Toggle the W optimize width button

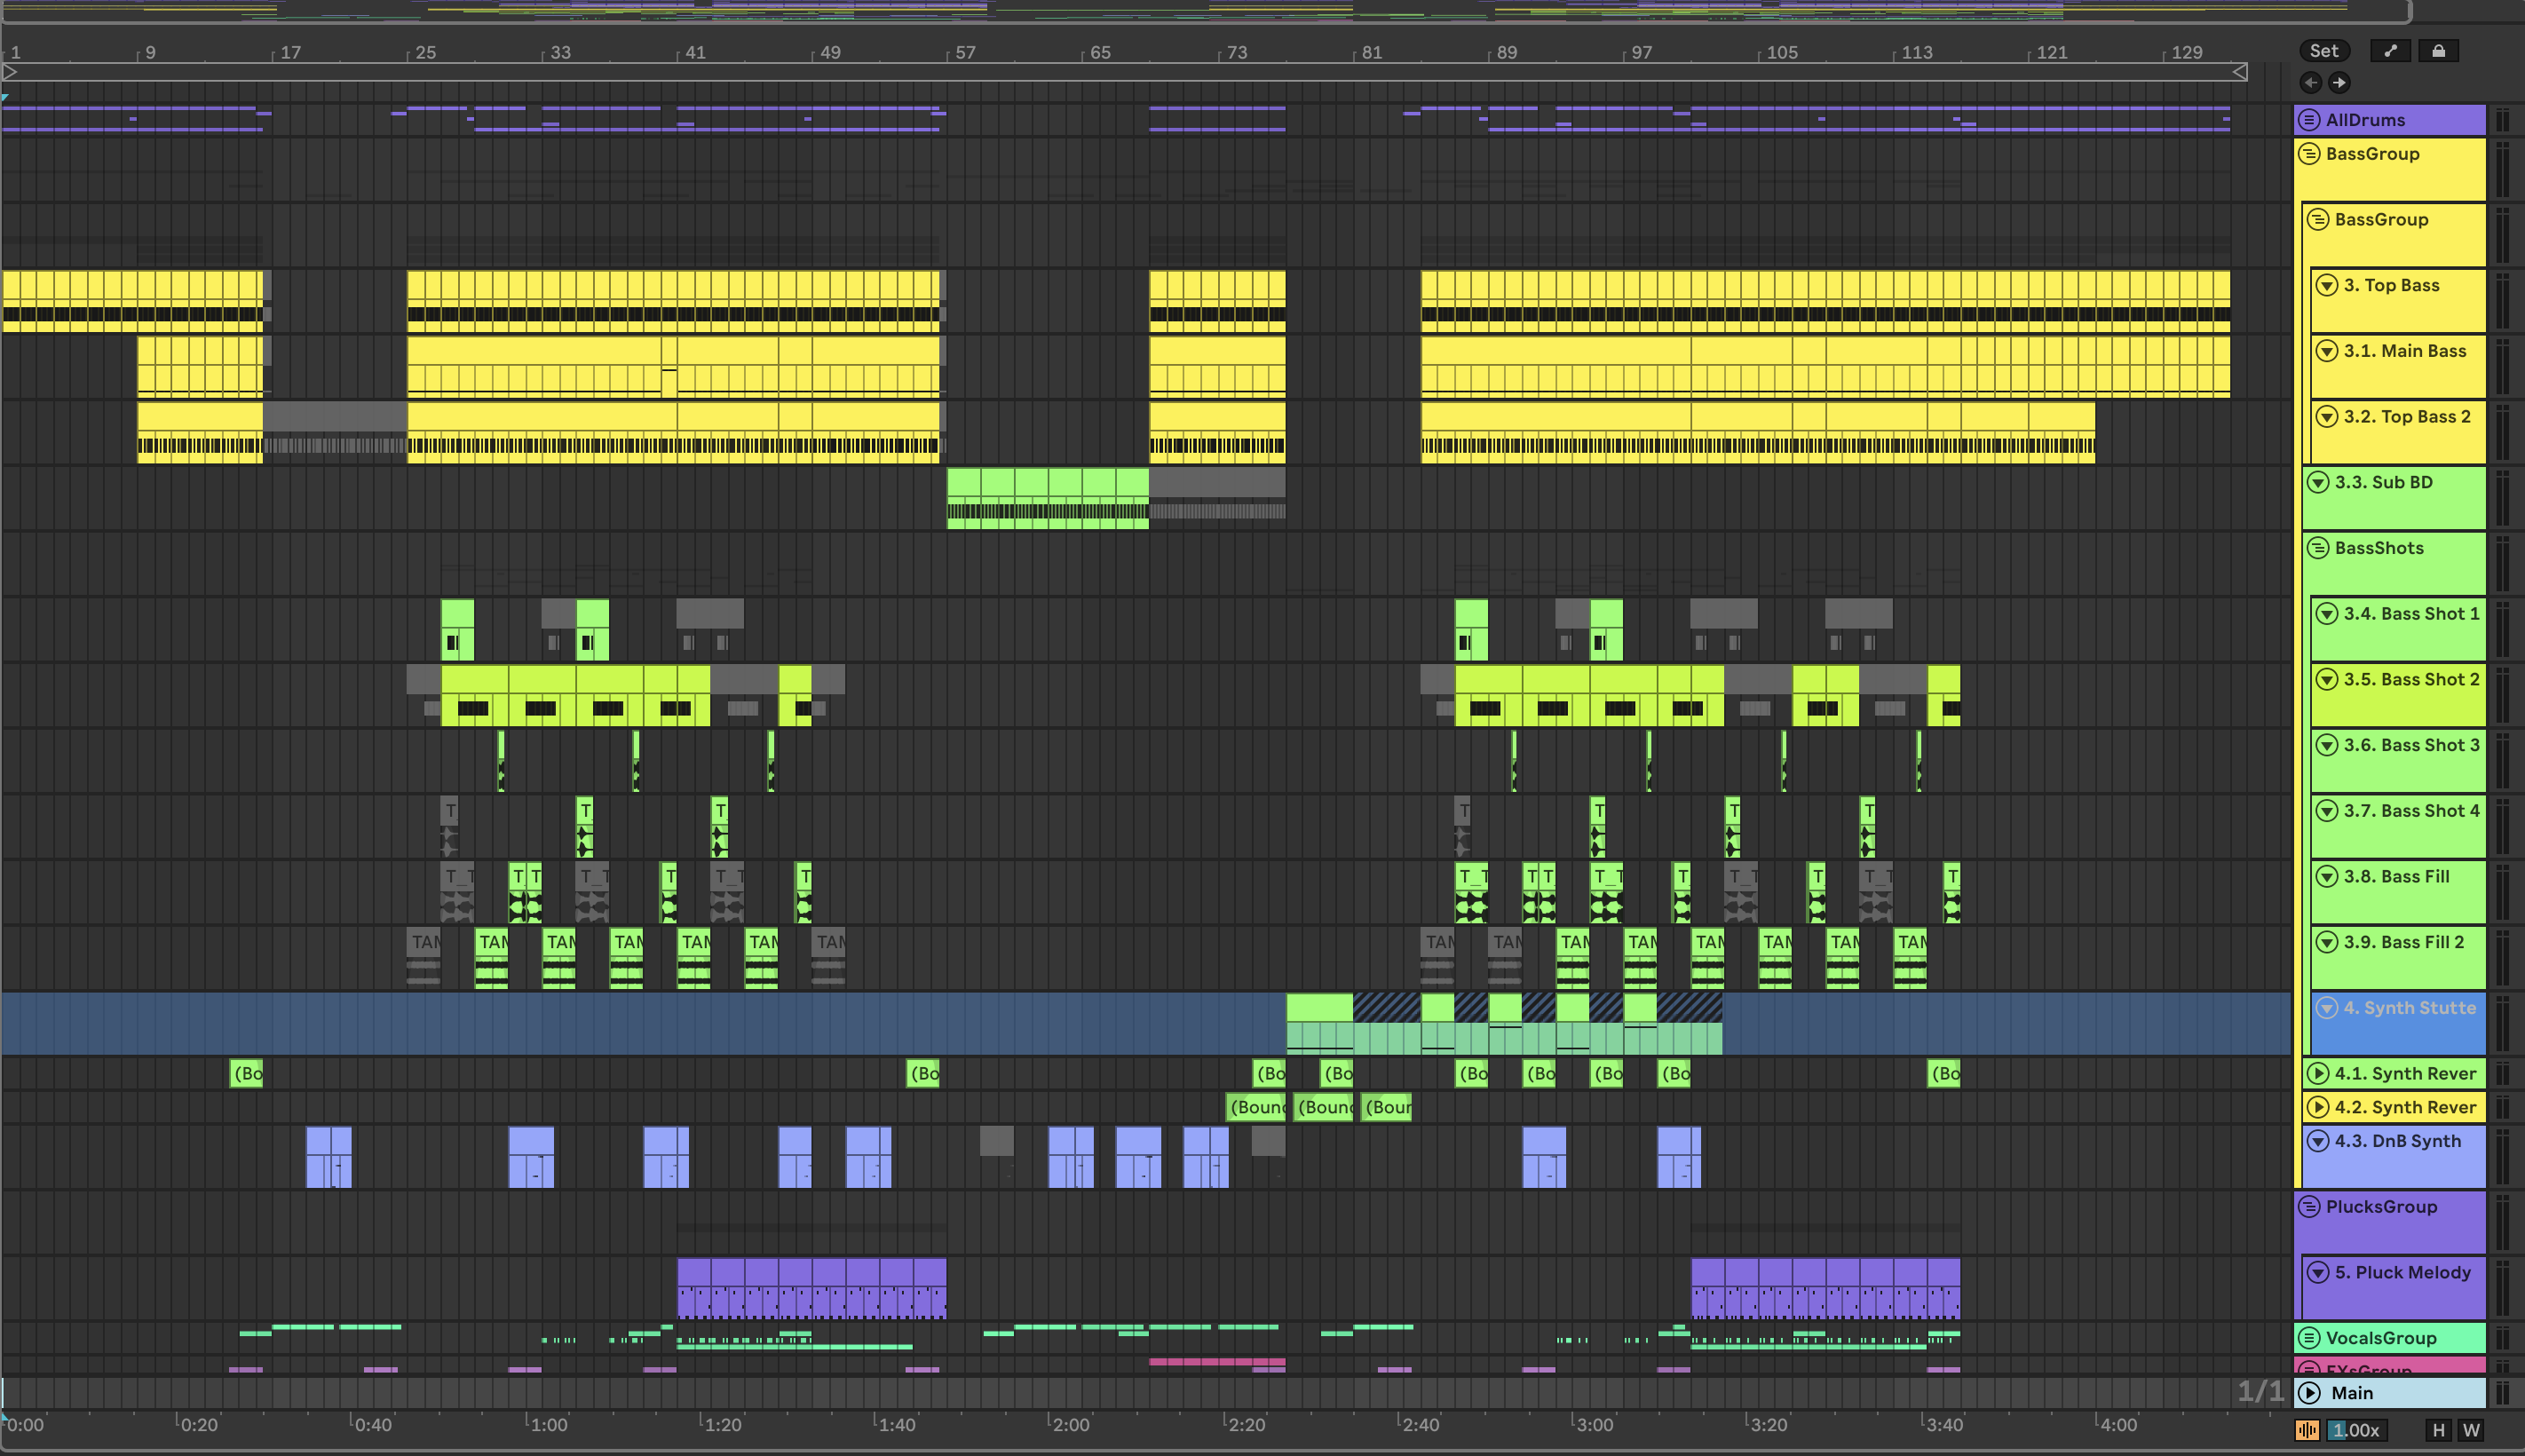pyautogui.click(x=2471, y=1430)
